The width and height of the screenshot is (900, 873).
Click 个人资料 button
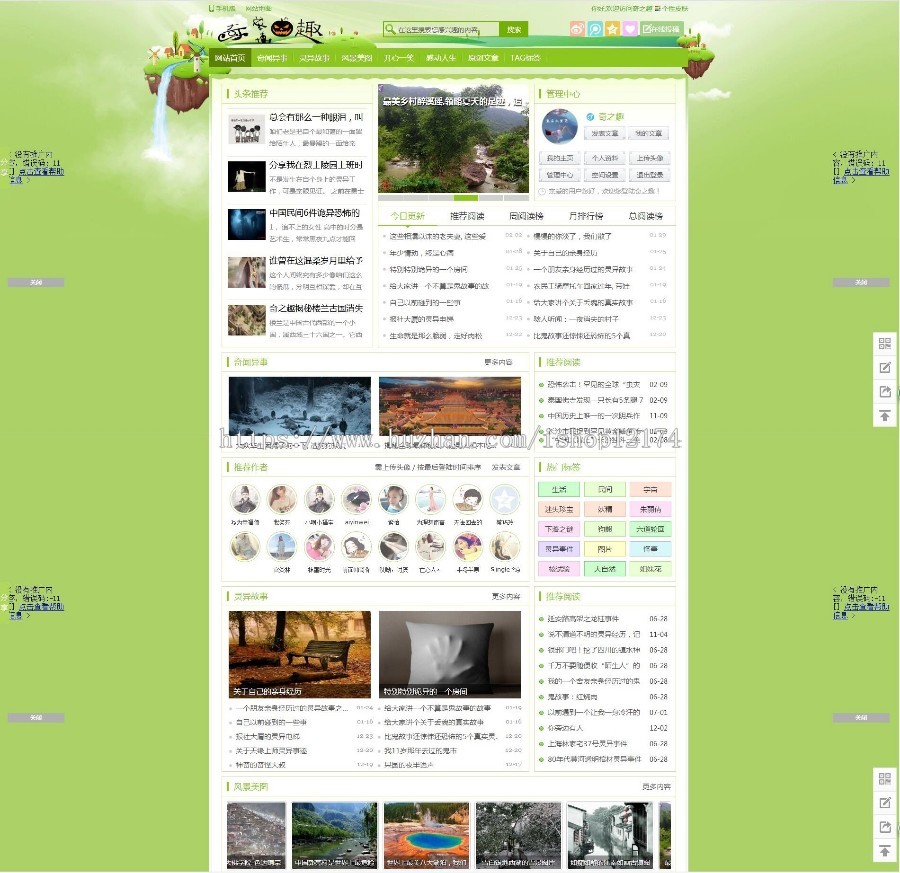[604, 158]
